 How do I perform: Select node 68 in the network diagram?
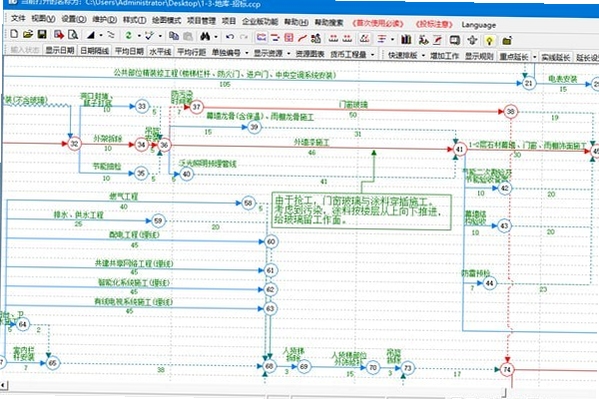(x=269, y=366)
